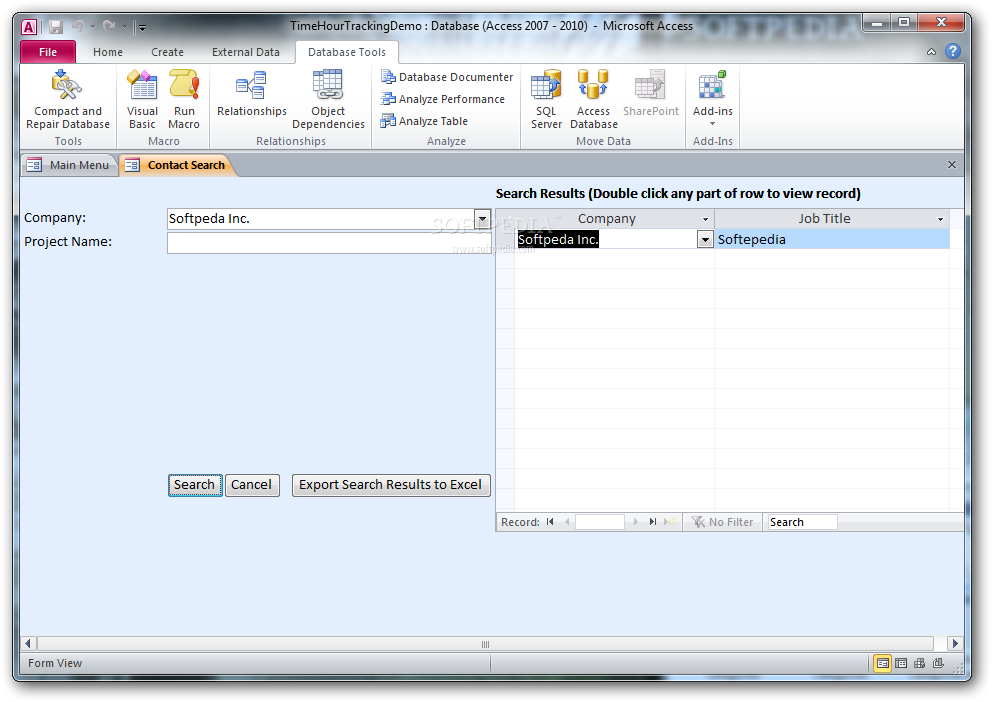Click the Project Name input field

point(329,243)
